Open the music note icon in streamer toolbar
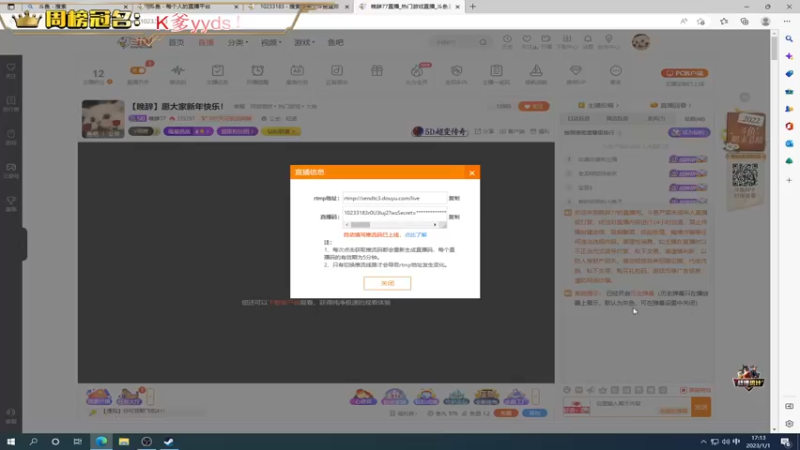Viewport: 800px width, 450px height. pos(337,71)
